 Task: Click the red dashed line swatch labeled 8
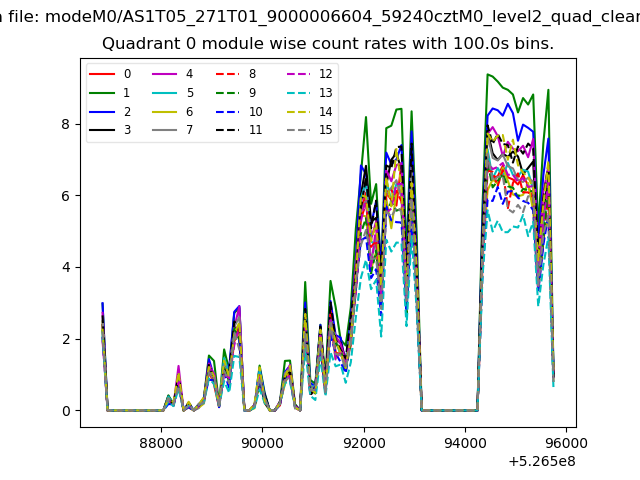click(227, 74)
